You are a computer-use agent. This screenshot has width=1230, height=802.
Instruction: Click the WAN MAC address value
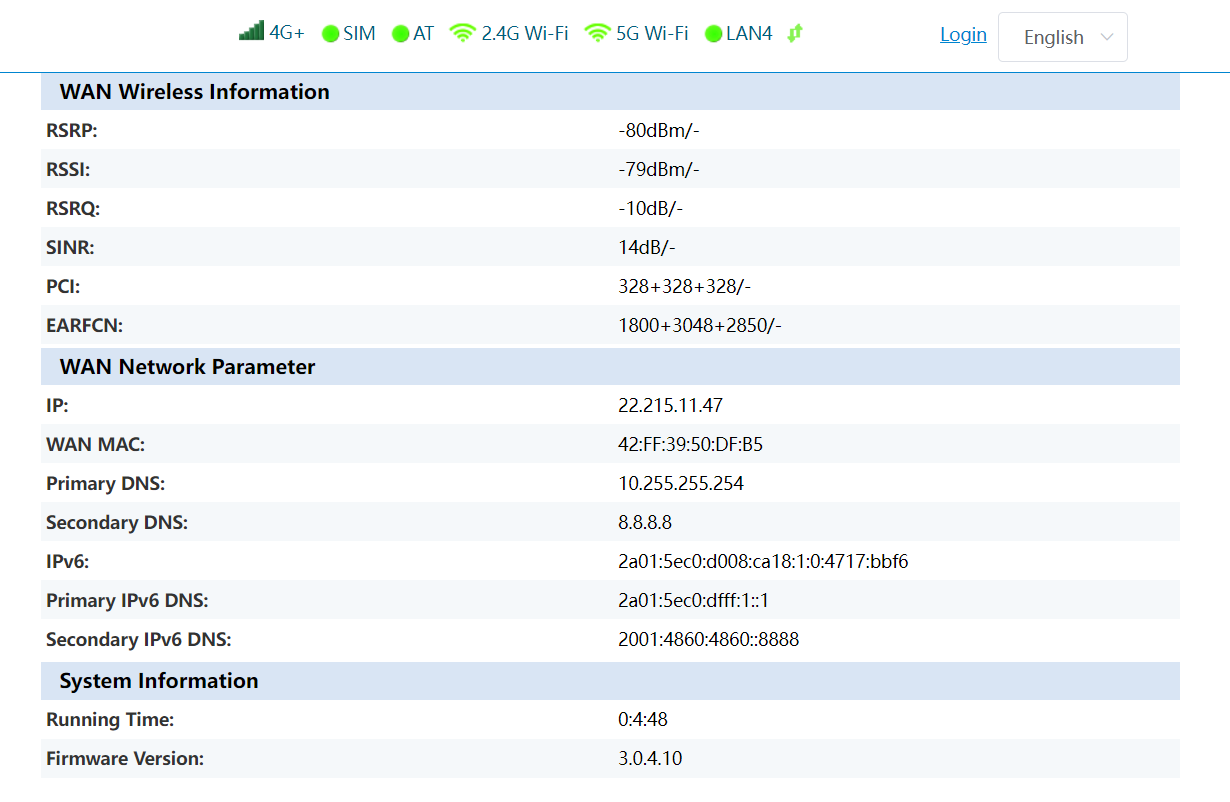(690, 445)
